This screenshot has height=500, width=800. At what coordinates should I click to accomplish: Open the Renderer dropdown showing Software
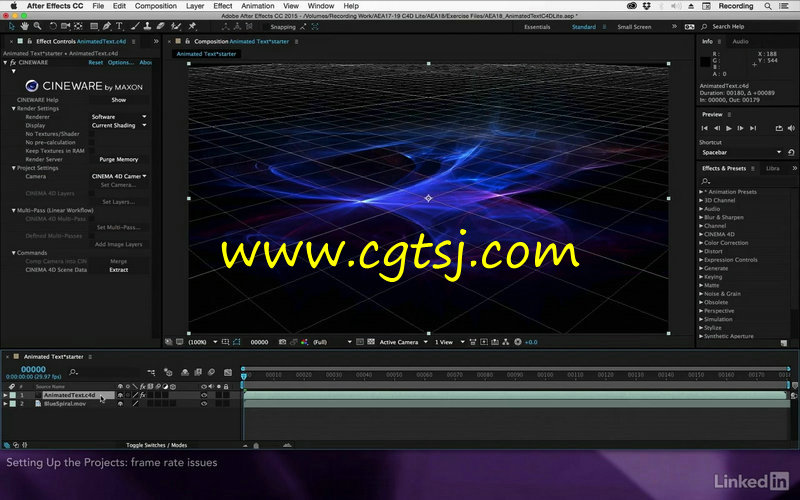click(119, 117)
